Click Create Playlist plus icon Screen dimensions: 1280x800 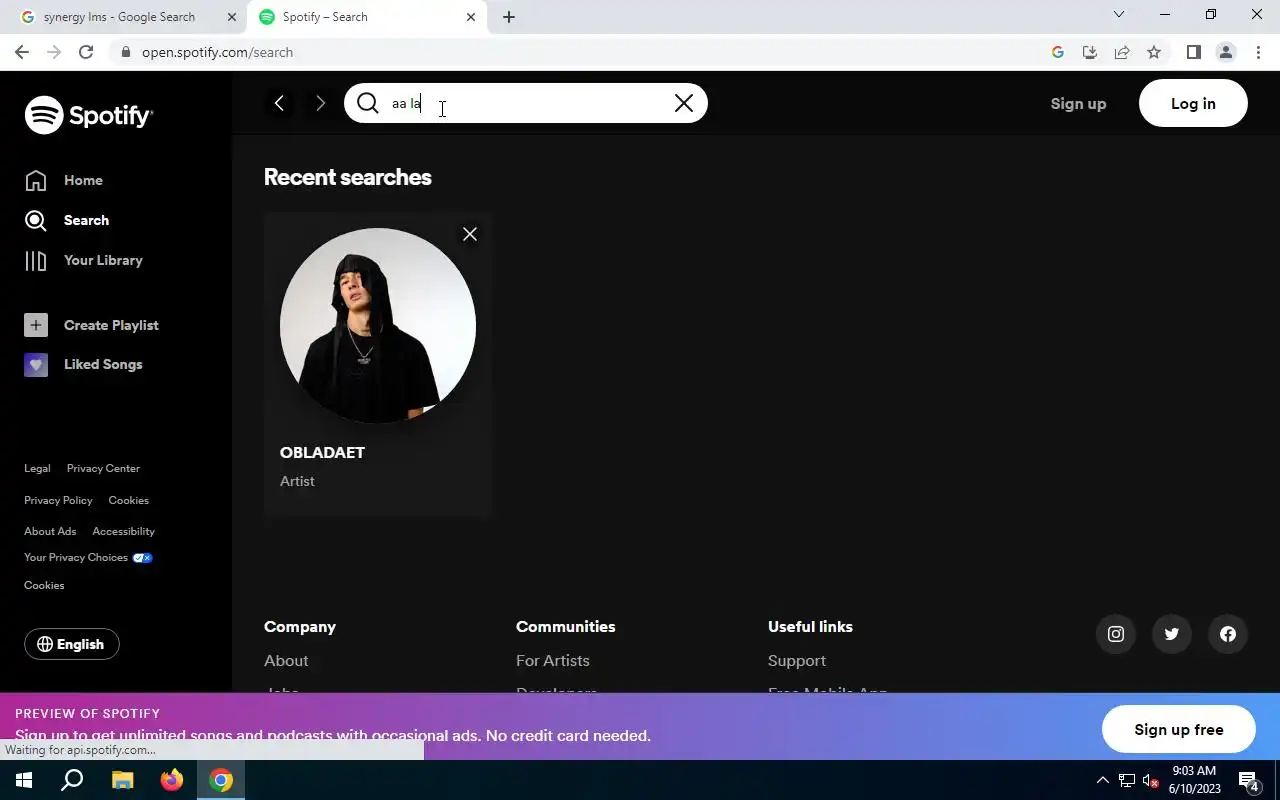36,325
